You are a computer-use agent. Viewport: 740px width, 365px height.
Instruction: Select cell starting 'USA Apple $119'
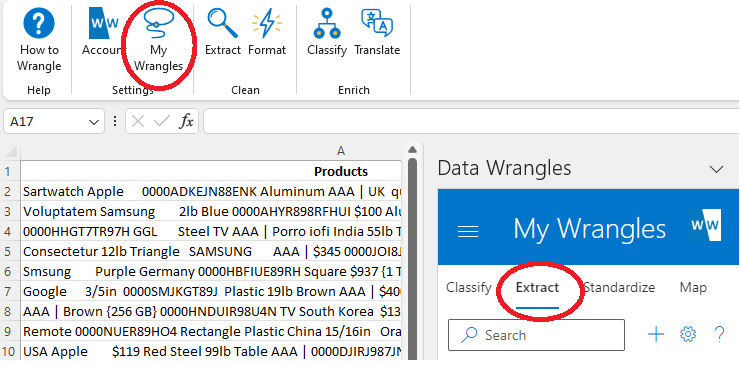(x=211, y=352)
